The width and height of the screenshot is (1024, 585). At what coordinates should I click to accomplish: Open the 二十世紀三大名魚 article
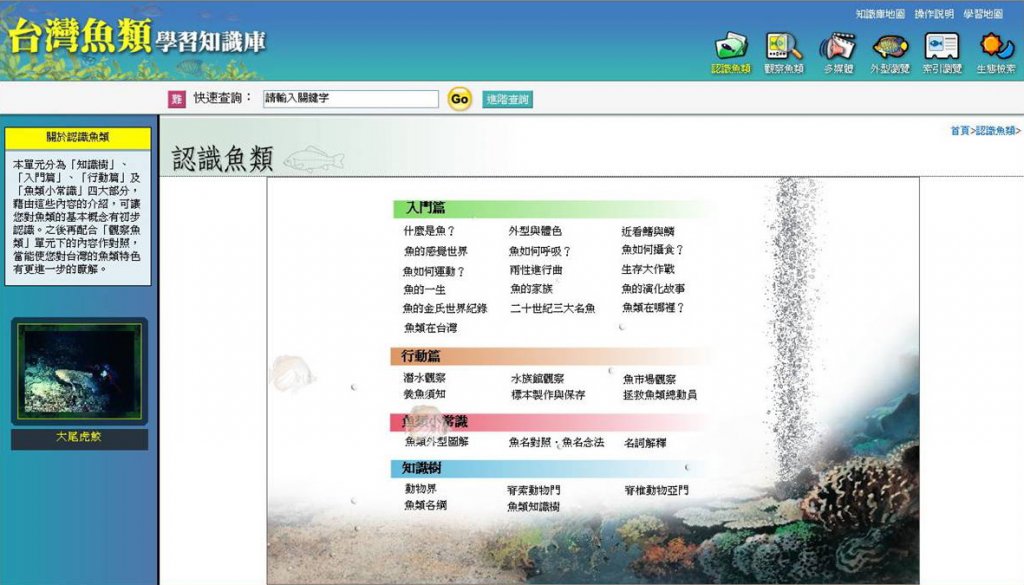(553, 309)
